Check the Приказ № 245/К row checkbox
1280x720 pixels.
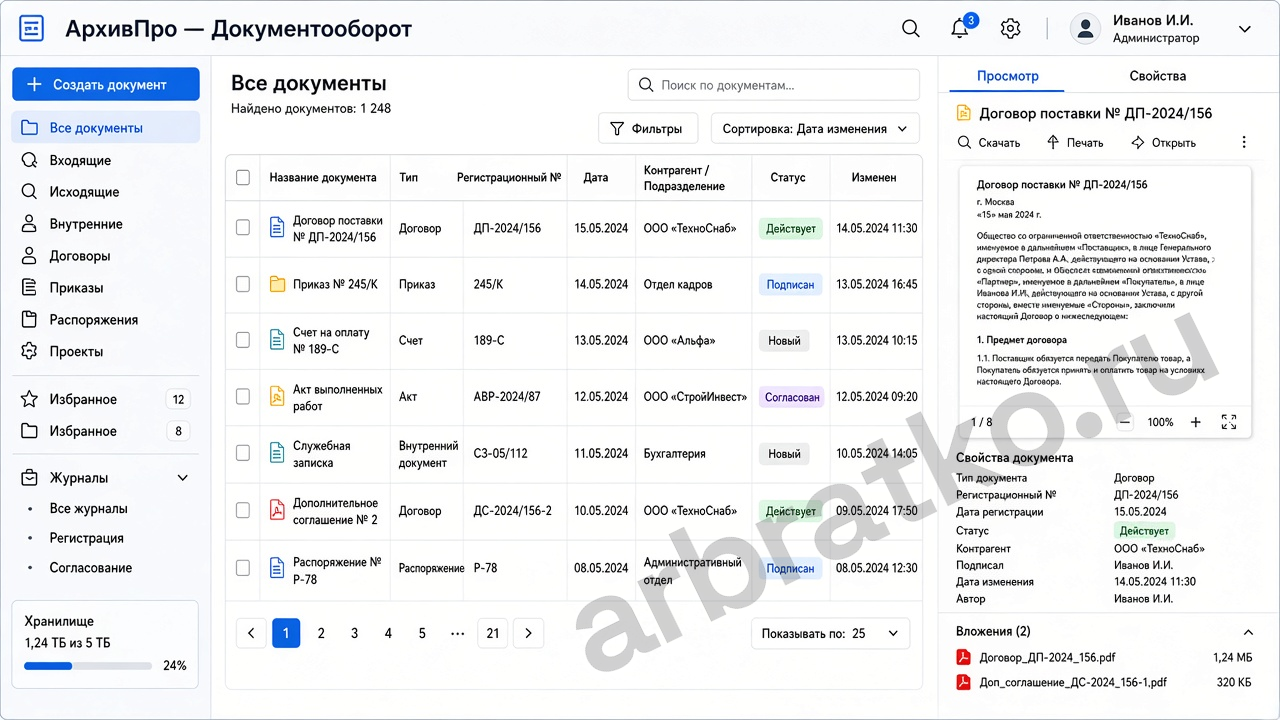coord(243,284)
